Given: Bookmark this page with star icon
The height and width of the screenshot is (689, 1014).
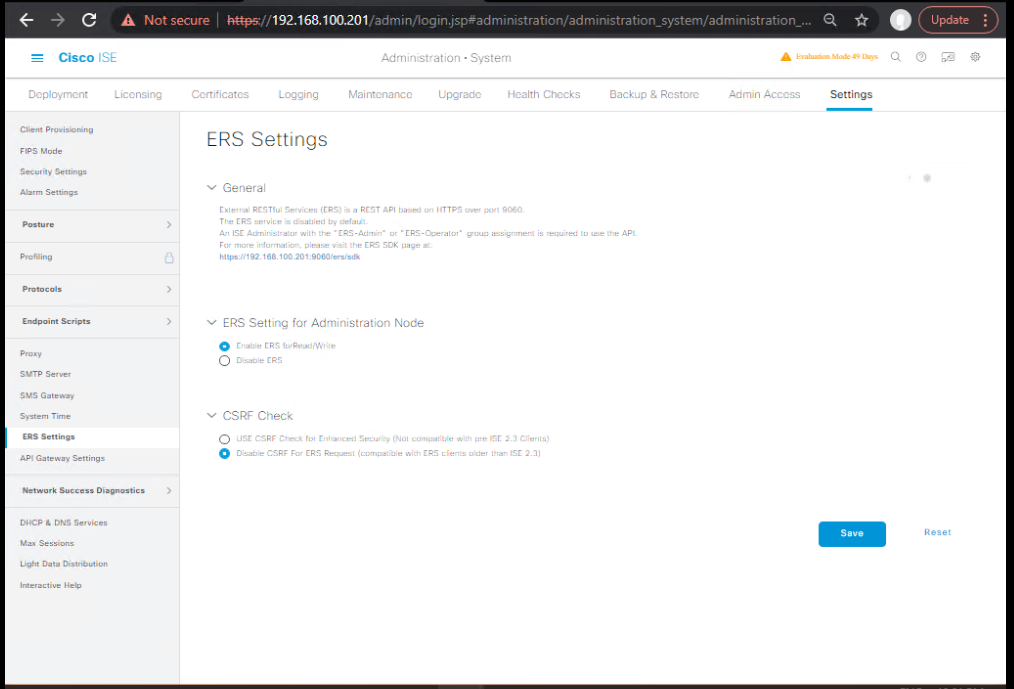Looking at the screenshot, I should click(861, 20).
